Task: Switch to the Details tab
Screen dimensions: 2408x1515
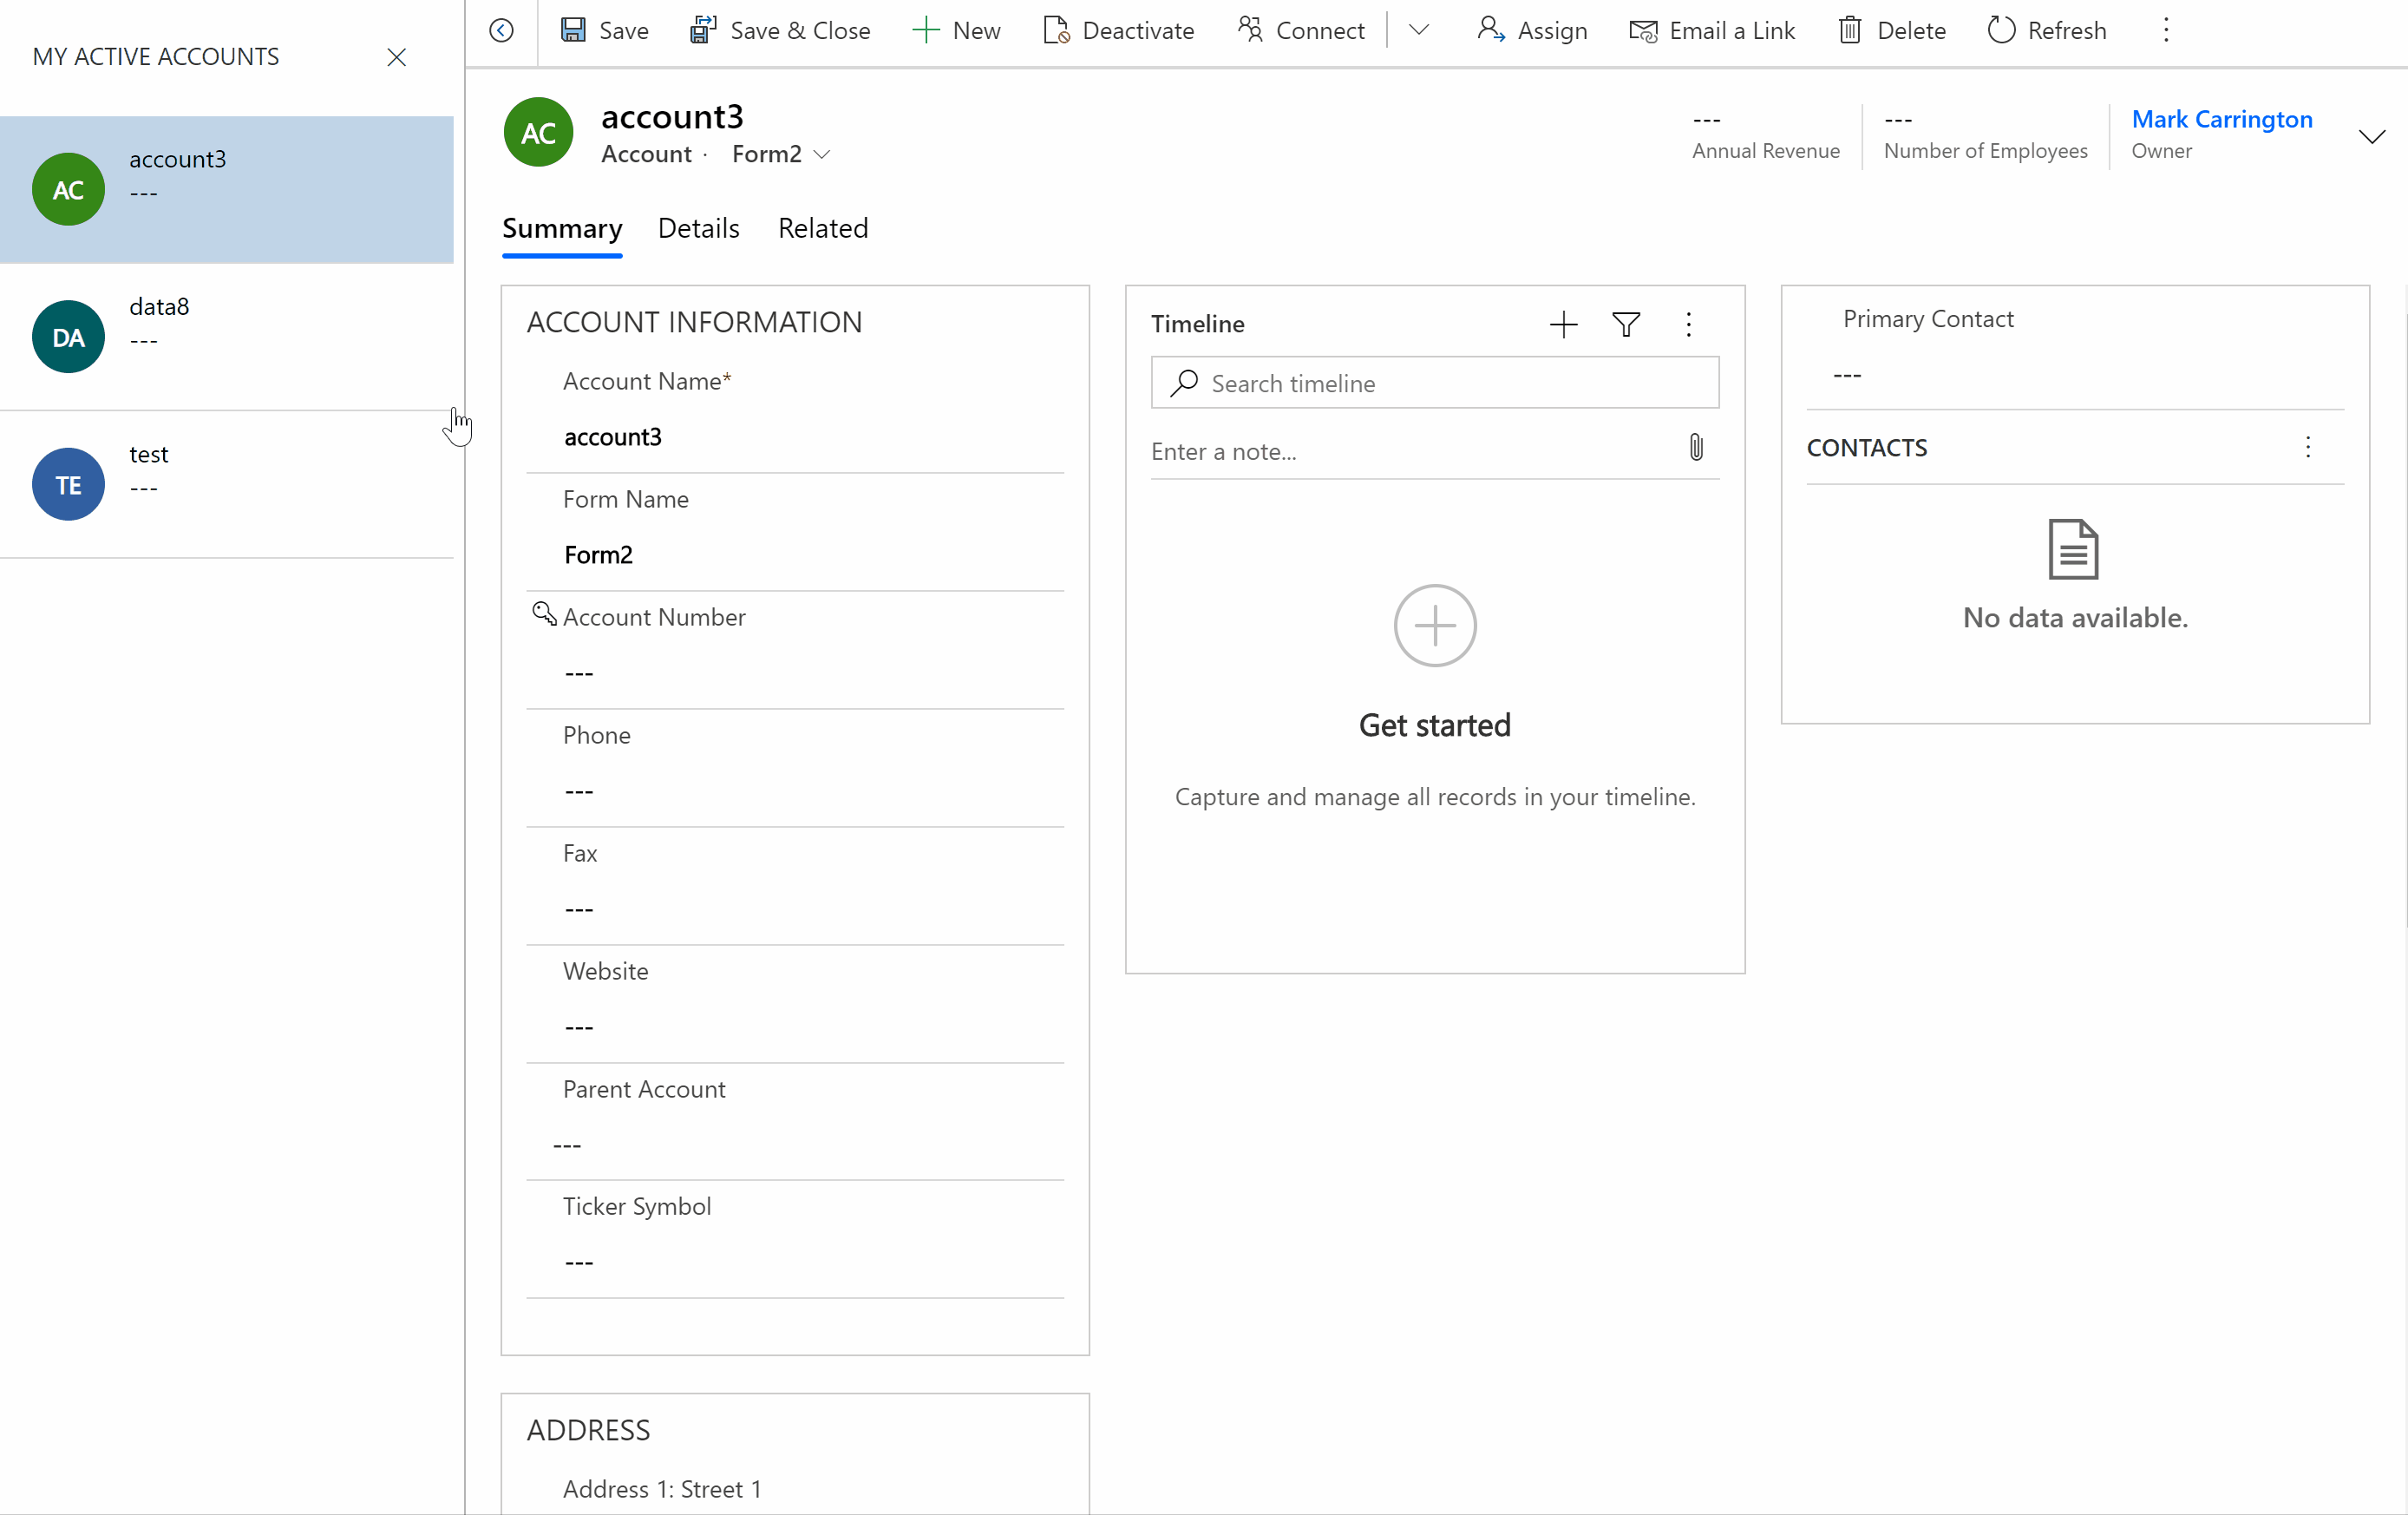Action: coord(698,228)
